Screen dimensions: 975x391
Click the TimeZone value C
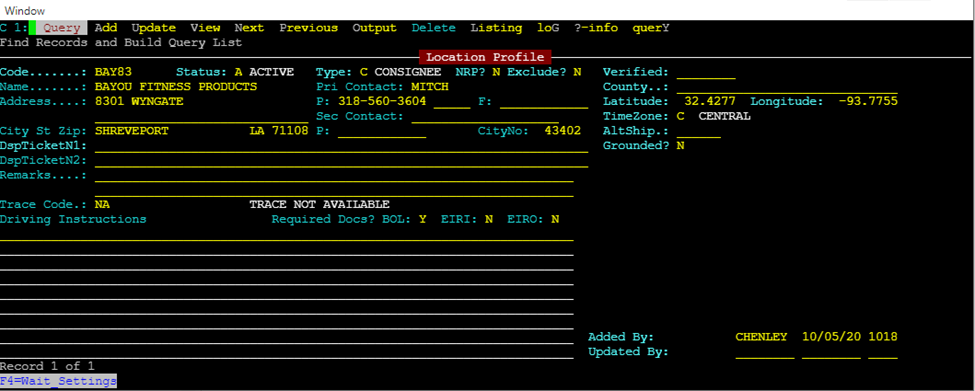[680, 116]
